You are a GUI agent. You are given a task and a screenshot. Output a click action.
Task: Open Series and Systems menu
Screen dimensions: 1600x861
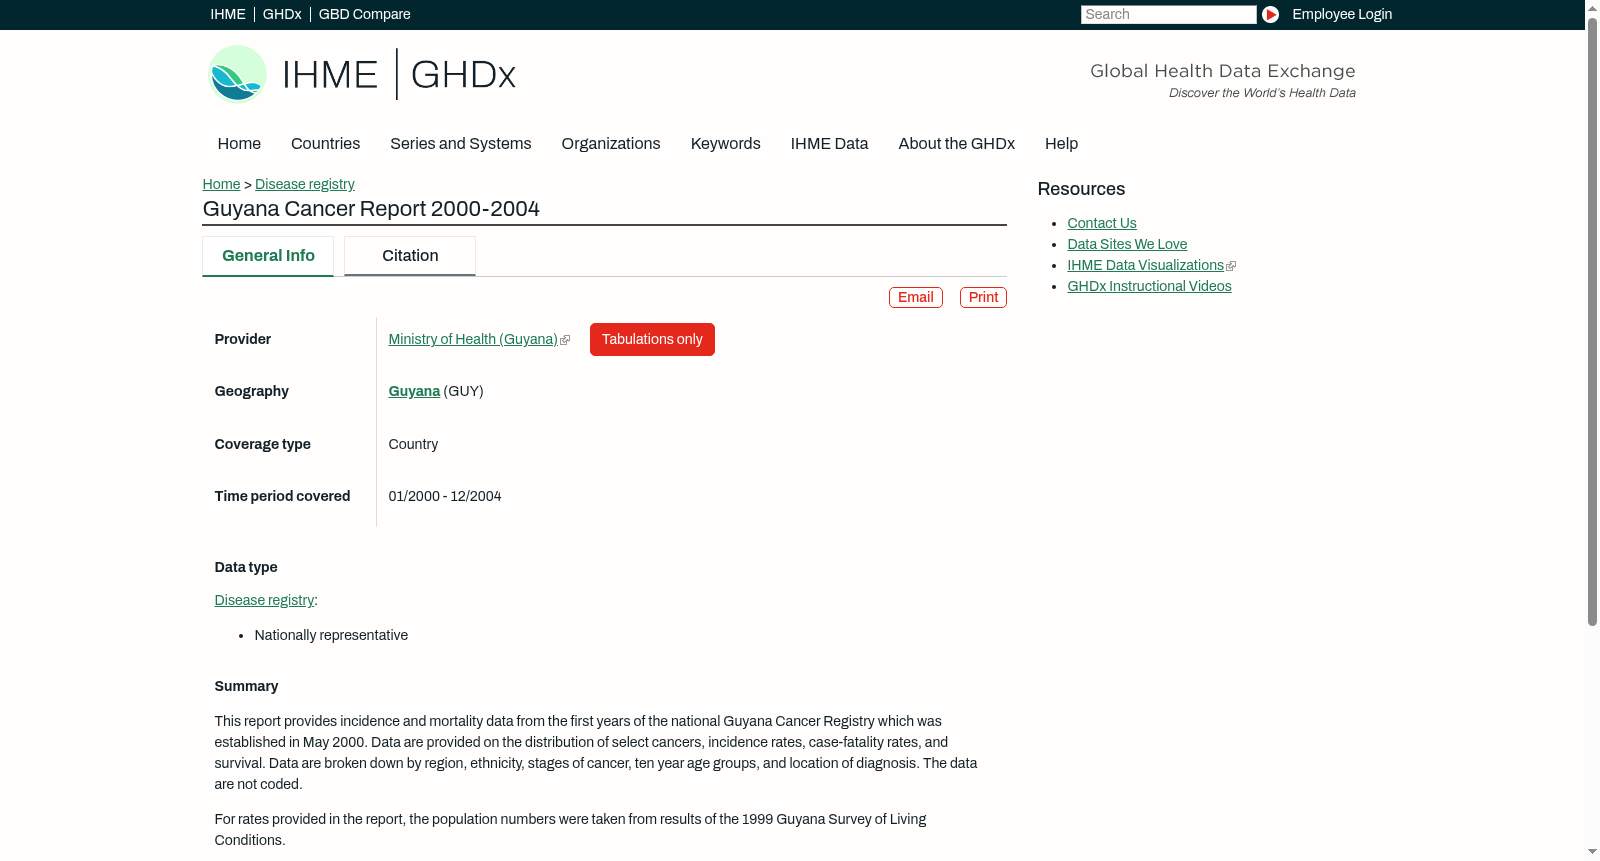(x=460, y=144)
